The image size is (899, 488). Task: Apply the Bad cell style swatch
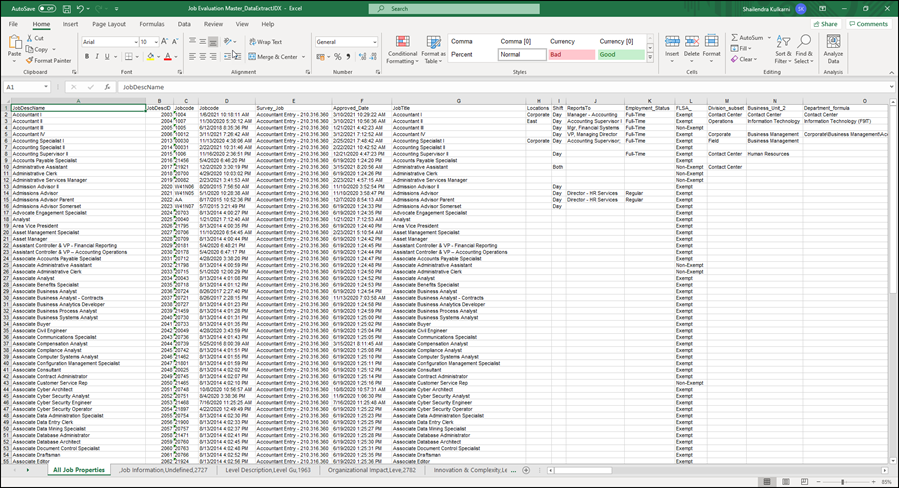[570, 54]
